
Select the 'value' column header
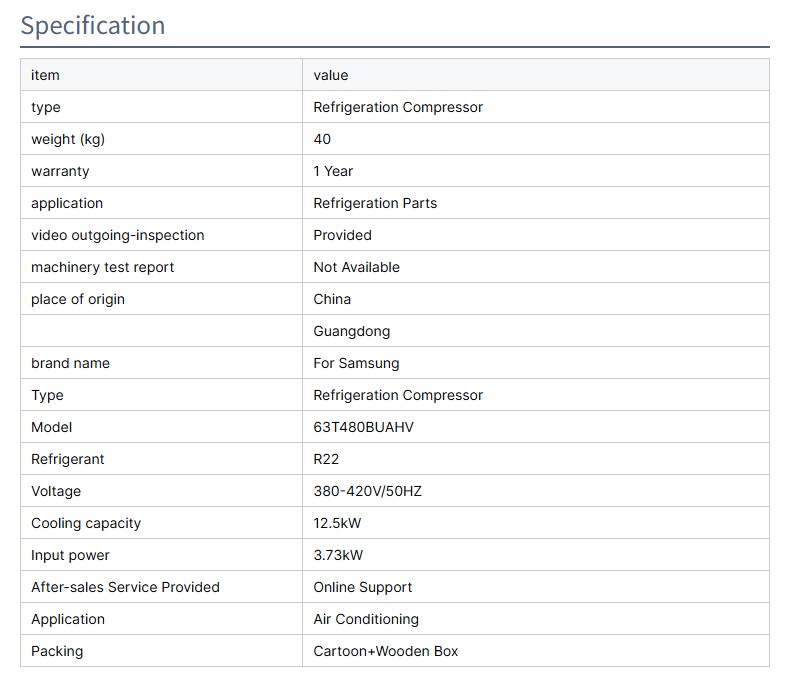331,75
